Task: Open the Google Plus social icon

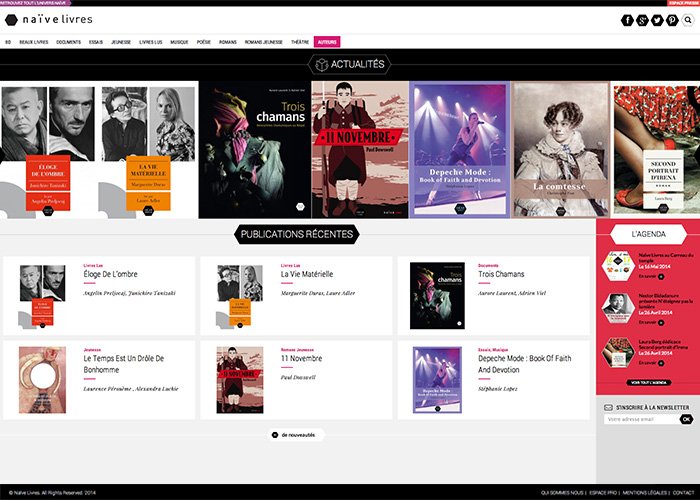Action: 642,20
